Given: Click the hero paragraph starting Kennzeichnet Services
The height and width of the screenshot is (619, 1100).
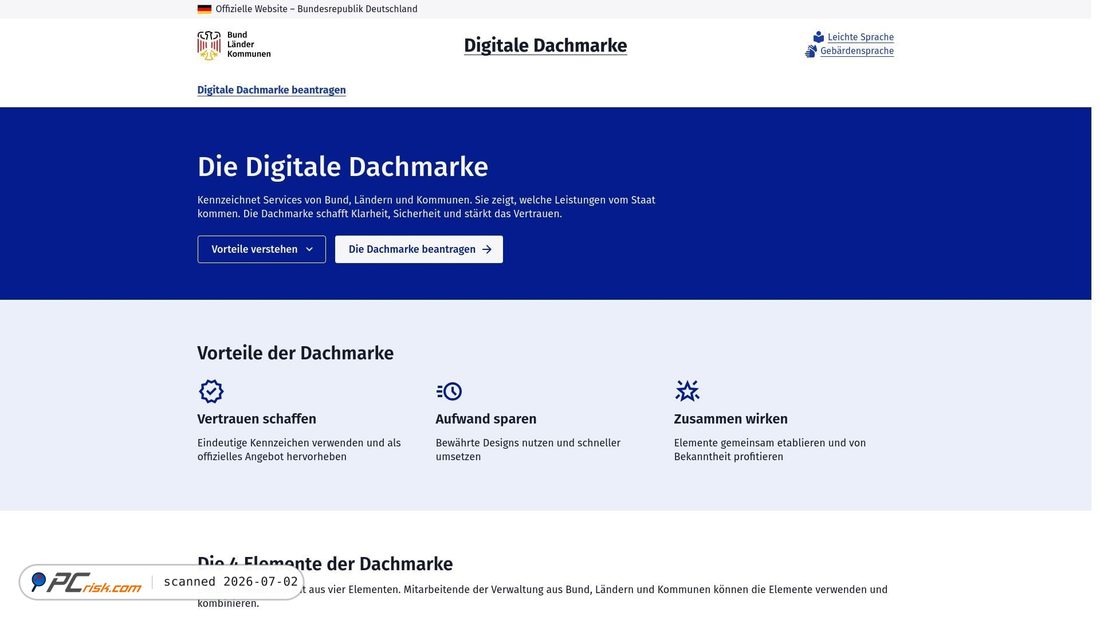Looking at the screenshot, I should pyautogui.click(x=426, y=207).
